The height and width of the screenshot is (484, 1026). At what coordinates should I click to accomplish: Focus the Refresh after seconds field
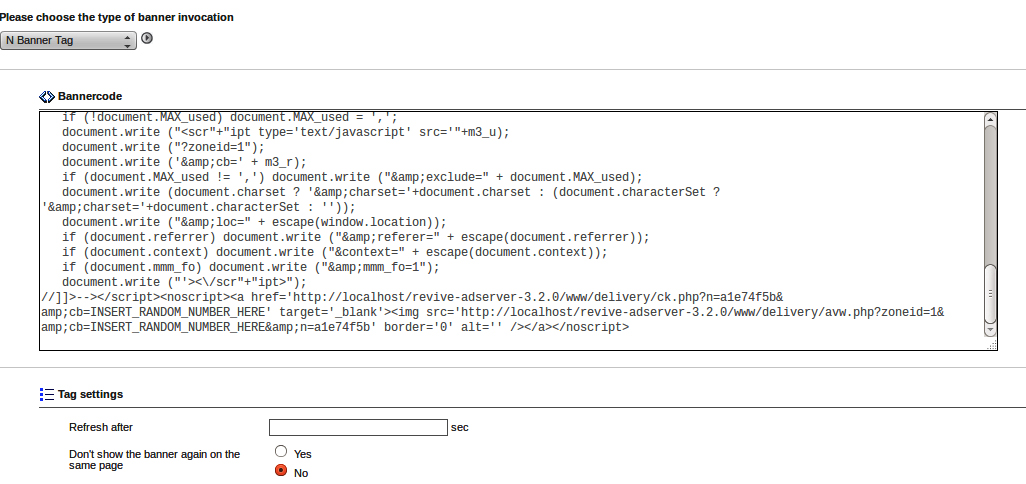click(x=357, y=427)
